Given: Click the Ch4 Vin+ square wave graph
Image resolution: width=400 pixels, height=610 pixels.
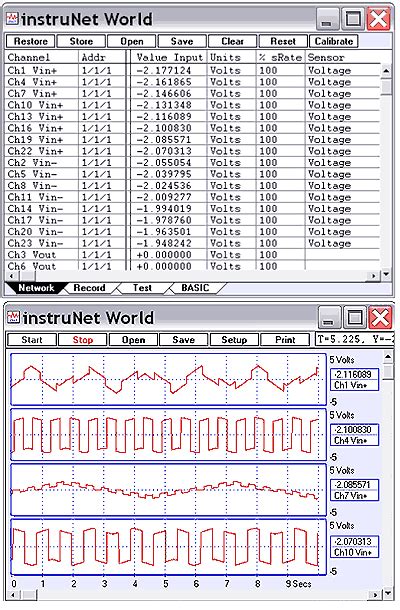Looking at the screenshot, I should coord(168,435).
